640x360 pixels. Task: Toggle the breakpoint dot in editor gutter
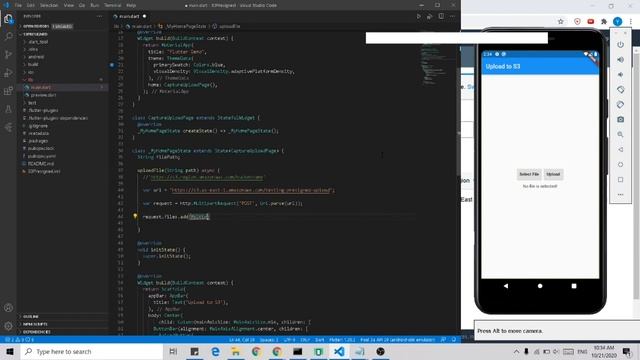[x=112, y=64]
